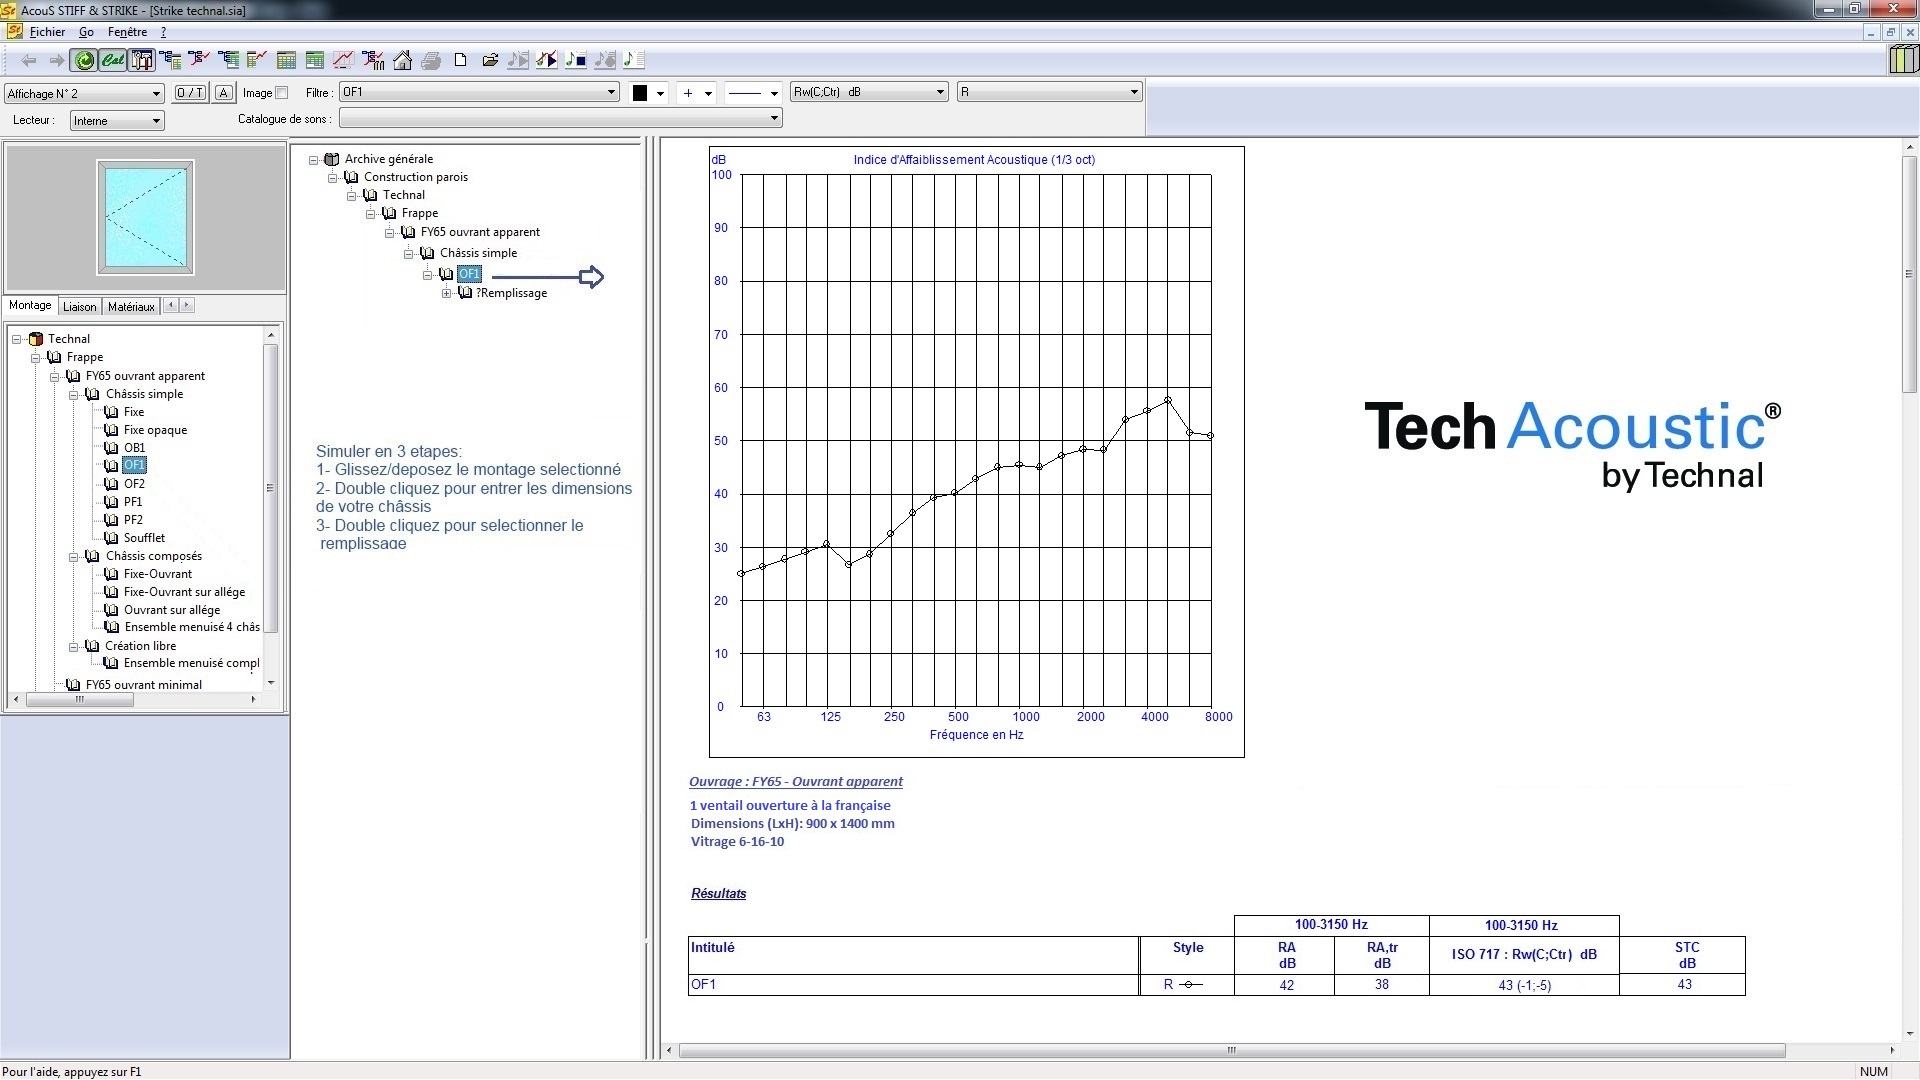The image size is (1920, 1080).
Task: Collapse Archive générale node
Action: pyautogui.click(x=313, y=160)
